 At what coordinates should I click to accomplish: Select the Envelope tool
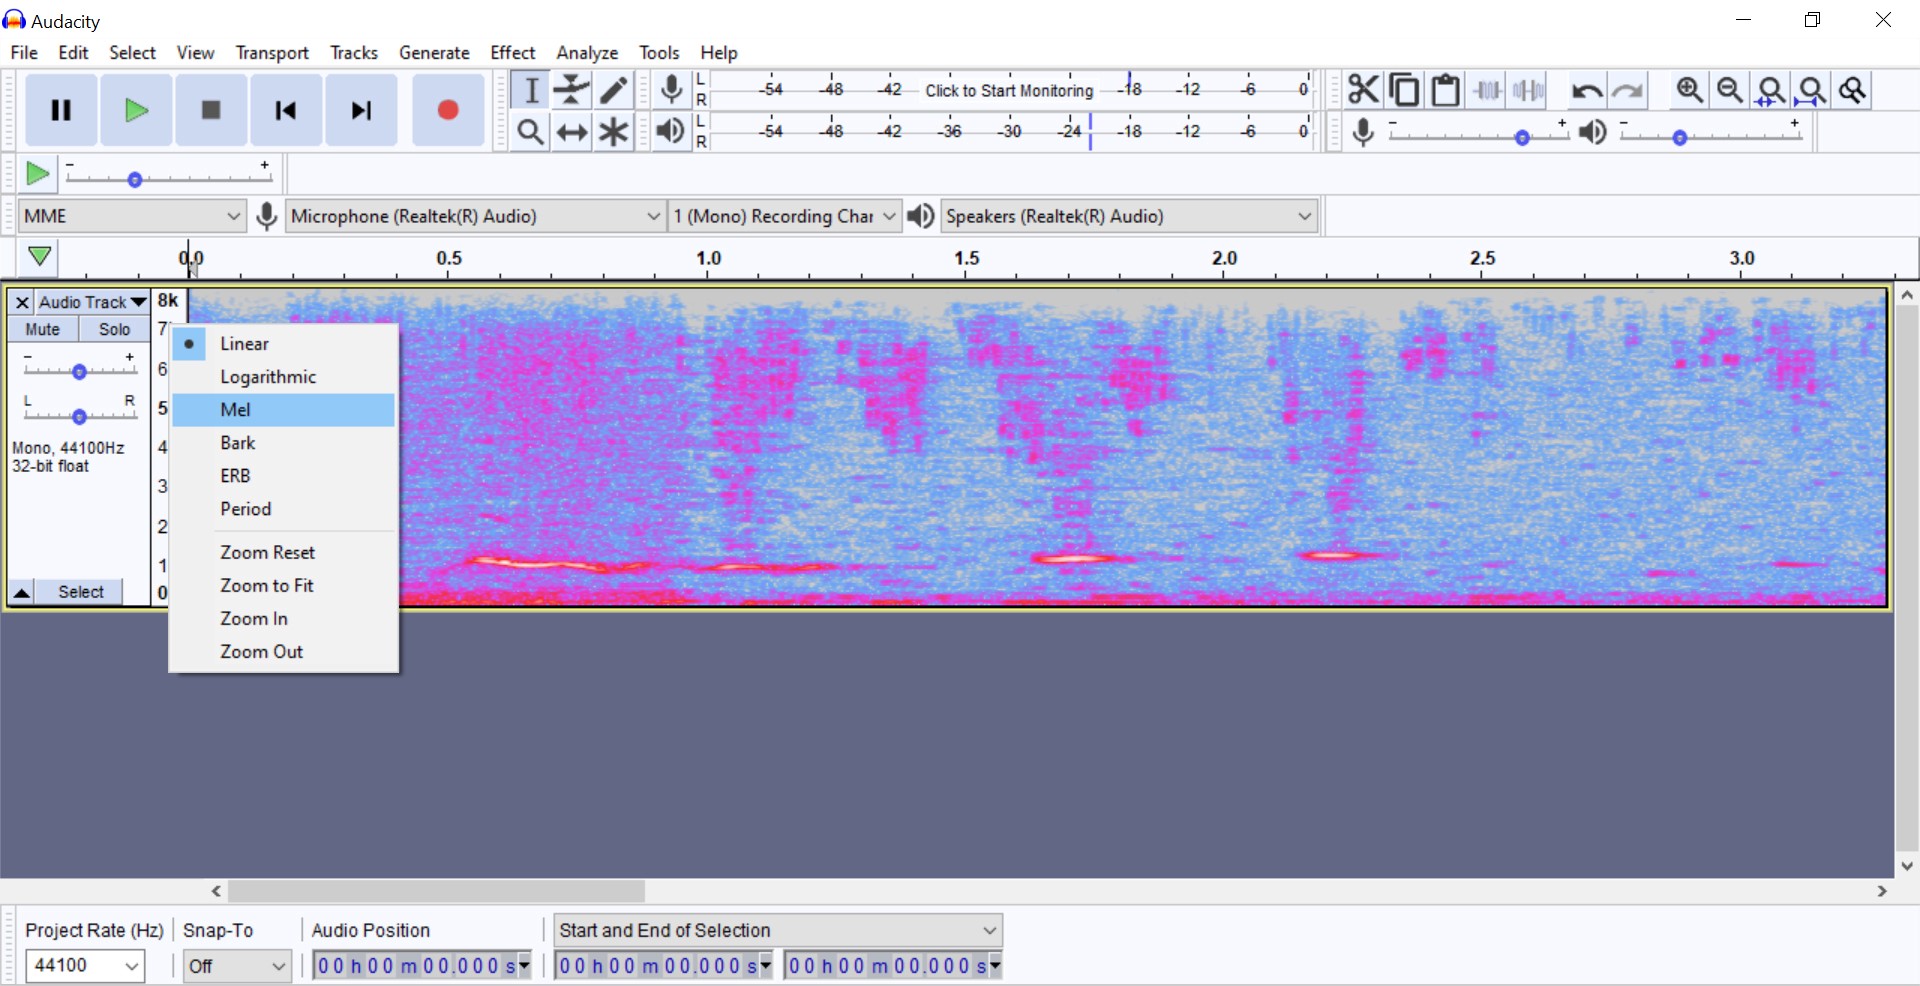pos(572,90)
